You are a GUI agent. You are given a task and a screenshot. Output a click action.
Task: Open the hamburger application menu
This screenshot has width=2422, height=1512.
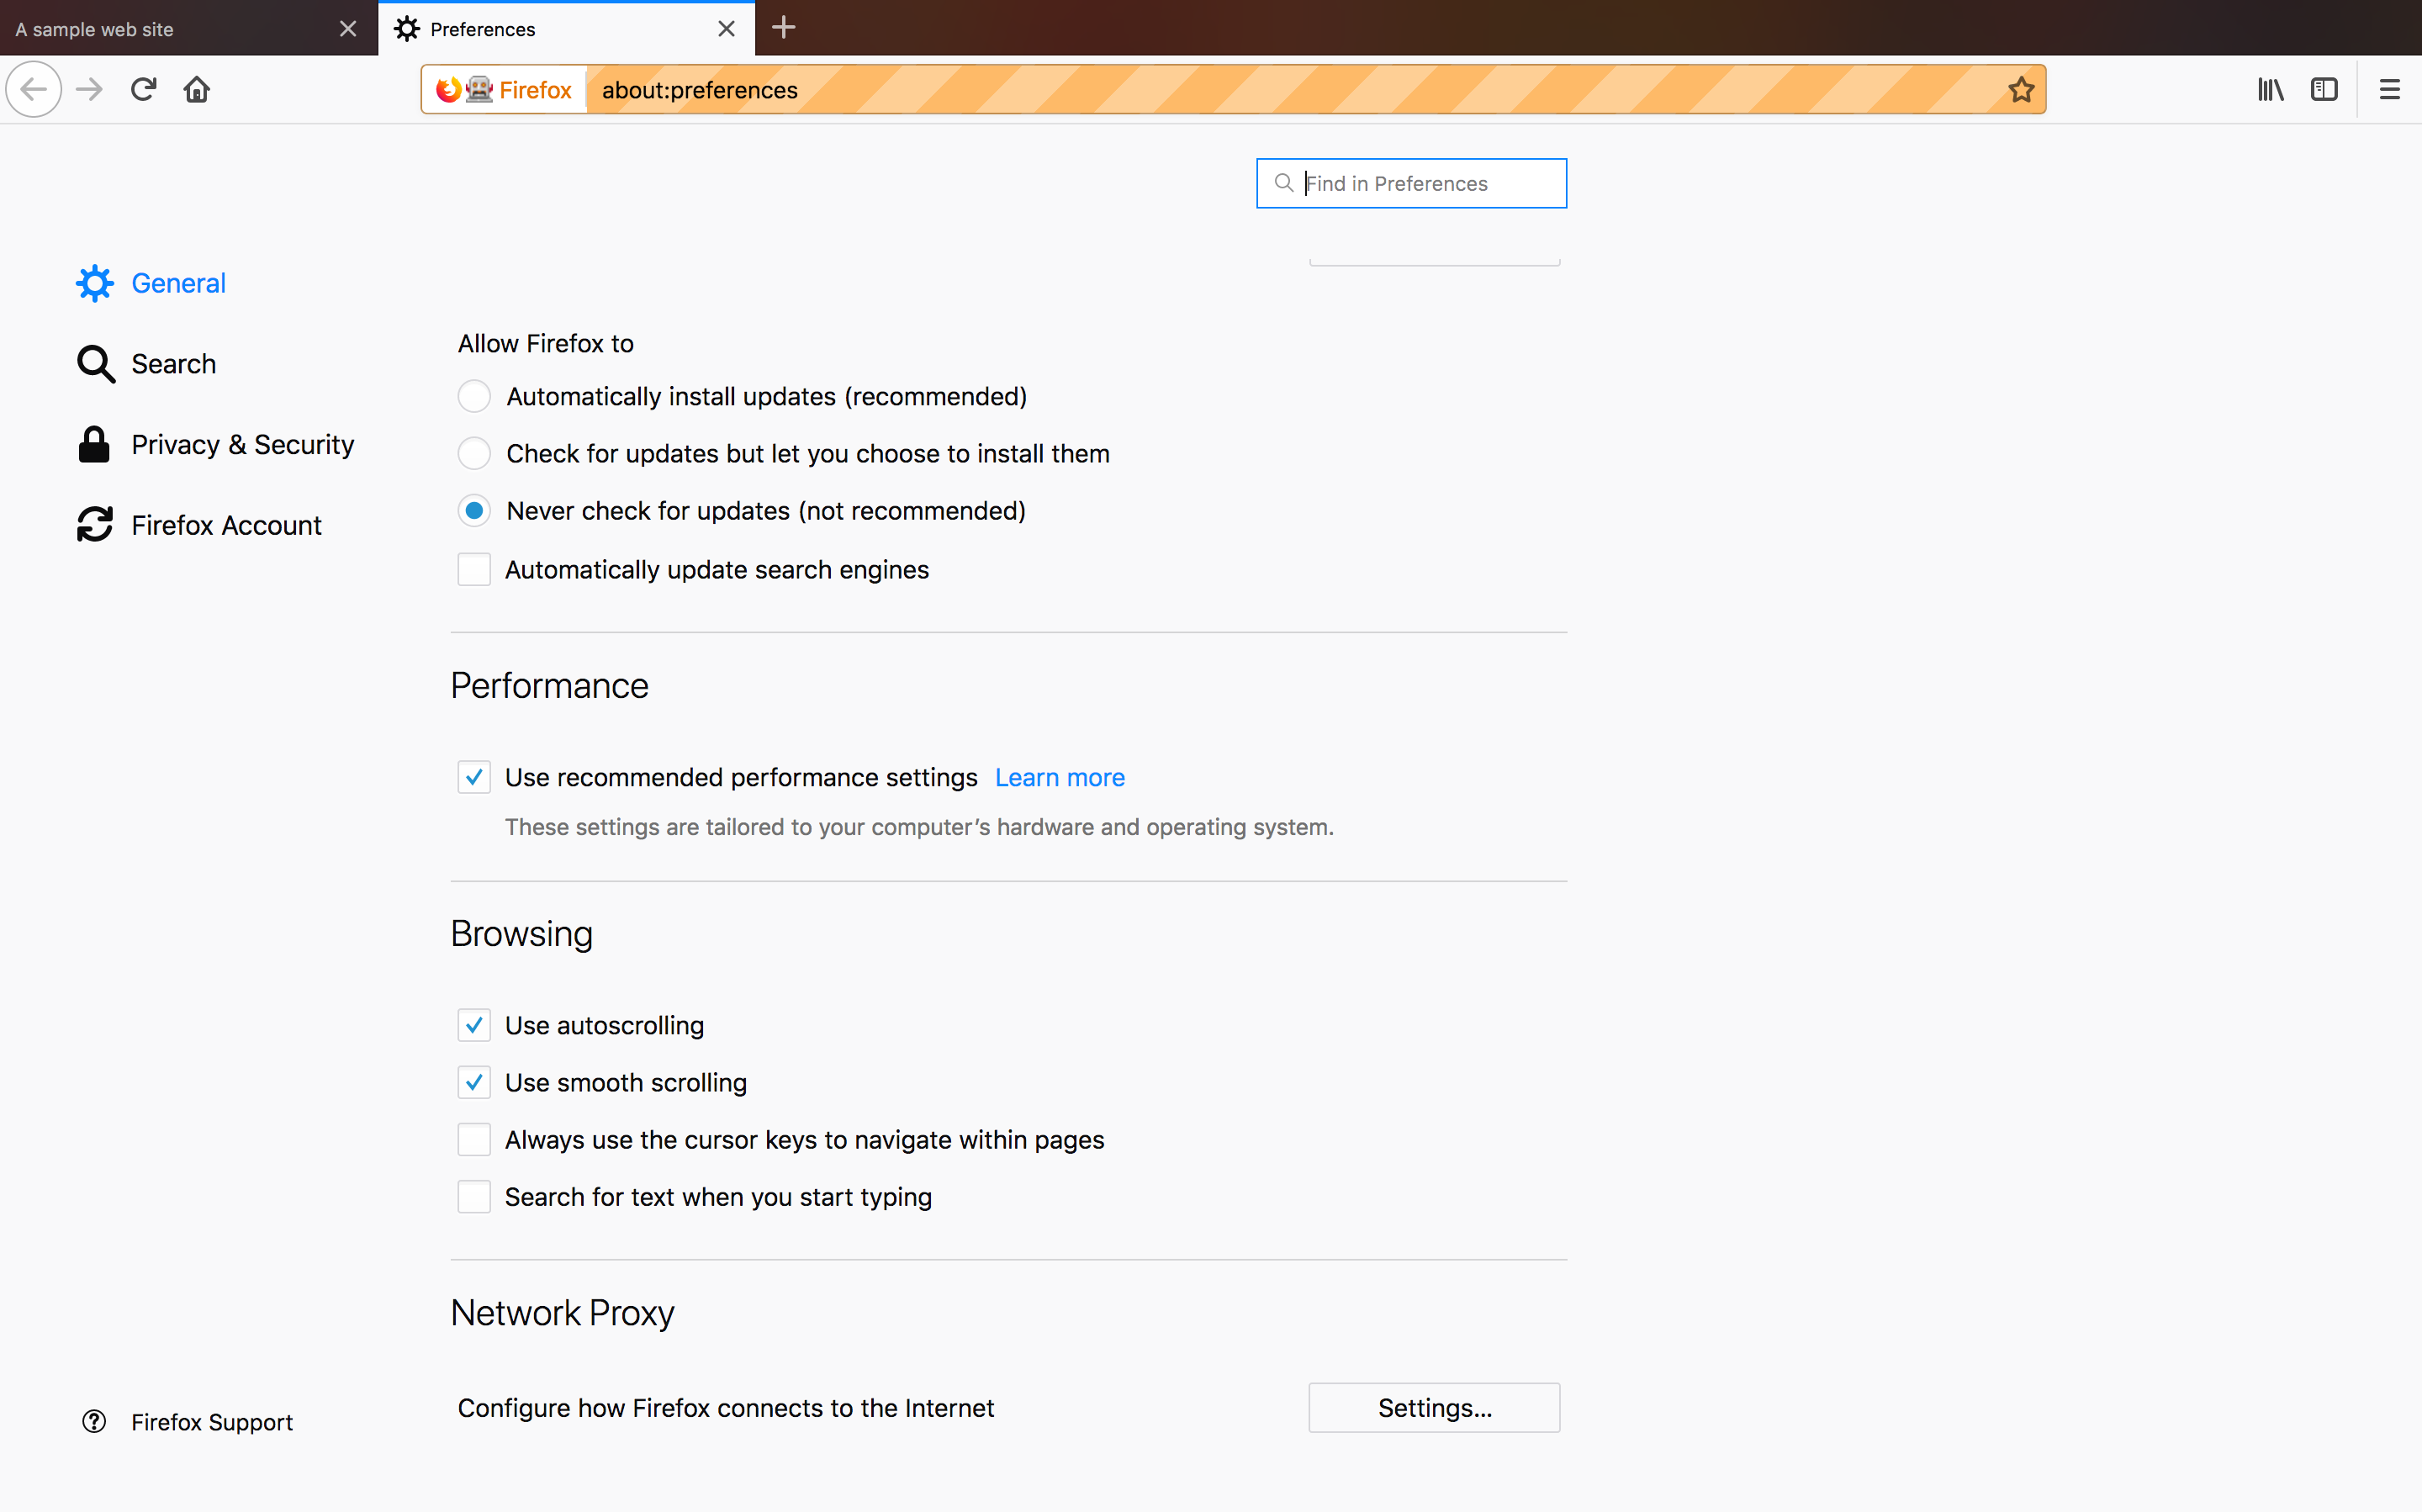[x=2389, y=90]
